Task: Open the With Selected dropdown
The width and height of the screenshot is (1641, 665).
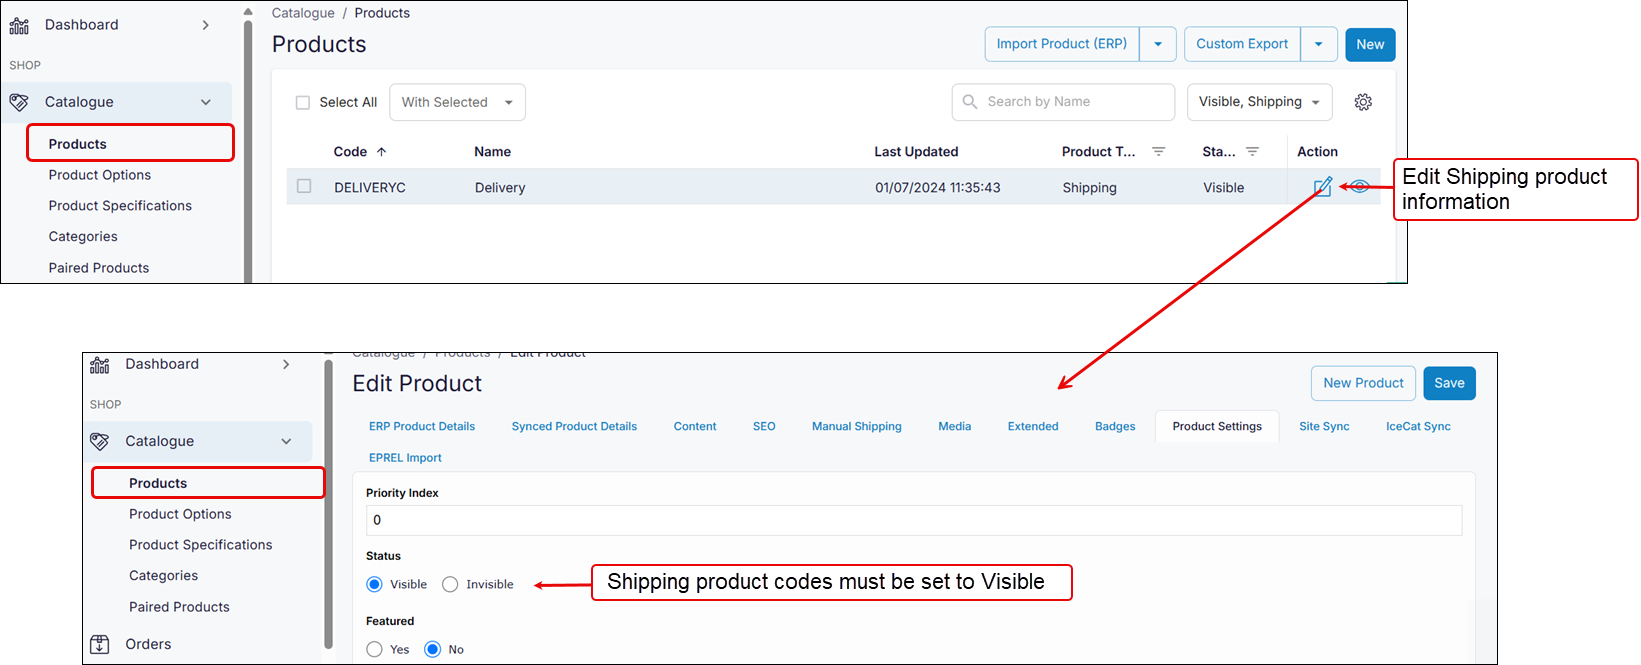Action: (457, 102)
